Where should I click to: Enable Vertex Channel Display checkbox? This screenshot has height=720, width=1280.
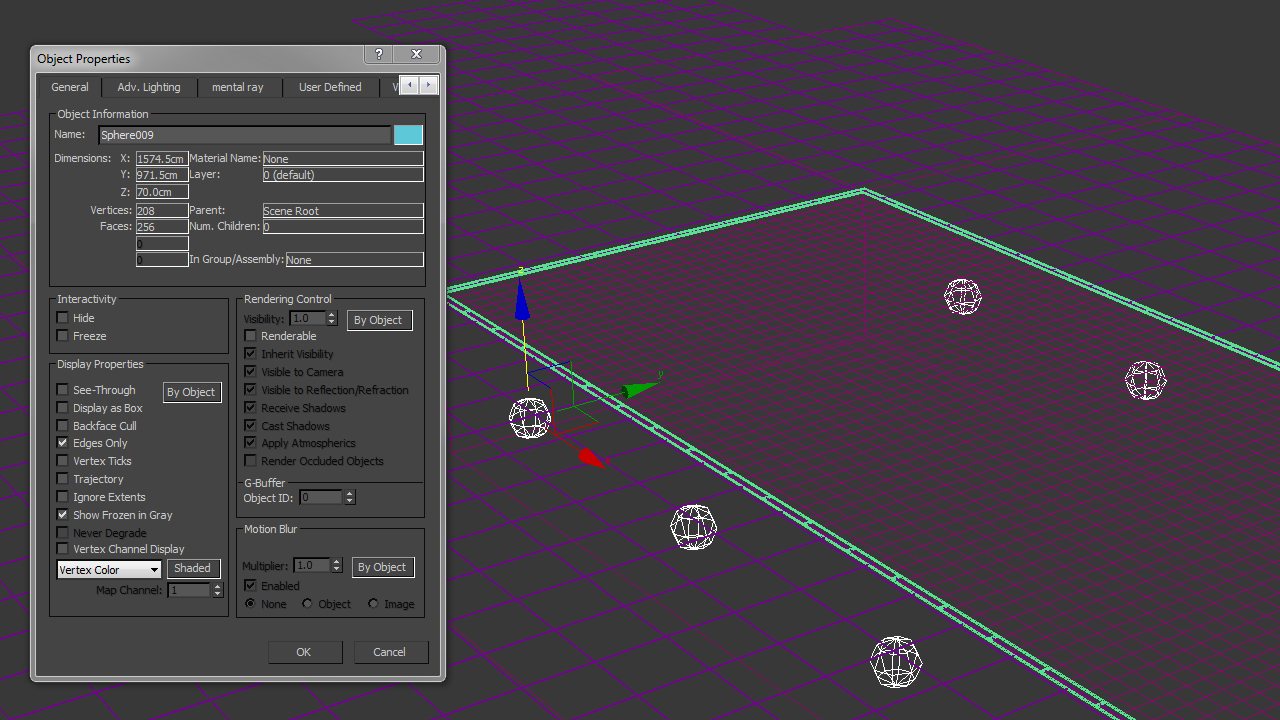[63, 549]
